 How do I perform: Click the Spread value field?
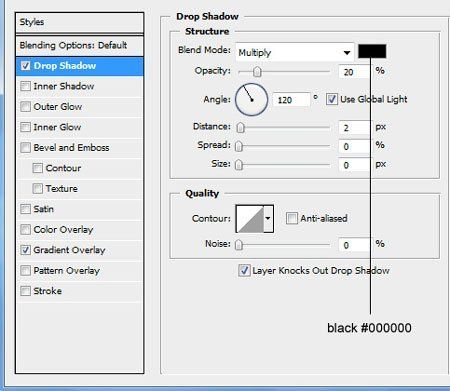click(x=354, y=146)
